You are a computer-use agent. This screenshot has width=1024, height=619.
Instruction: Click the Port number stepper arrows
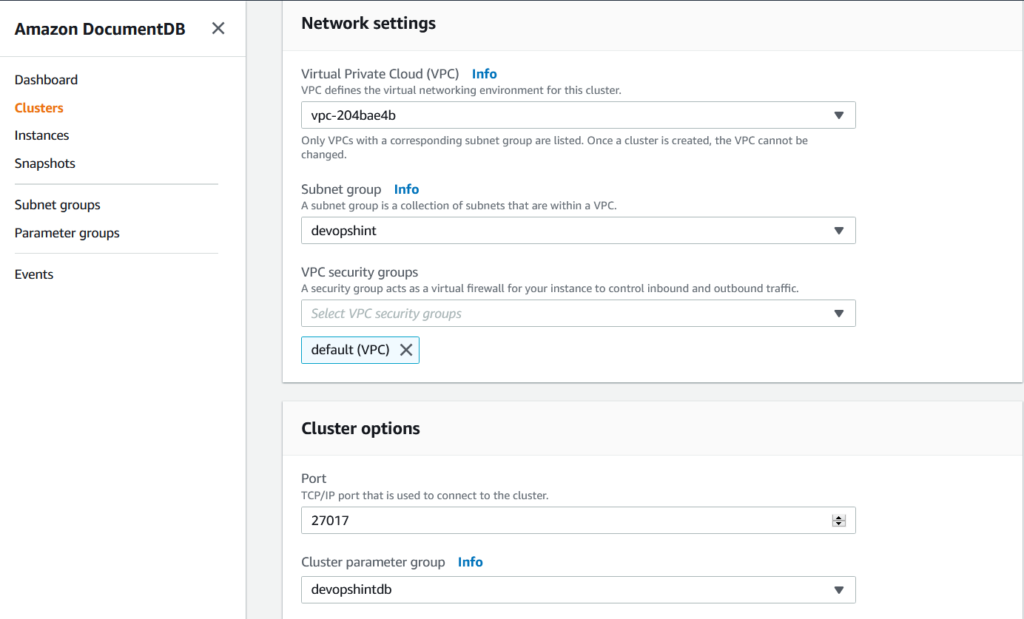[x=839, y=520]
